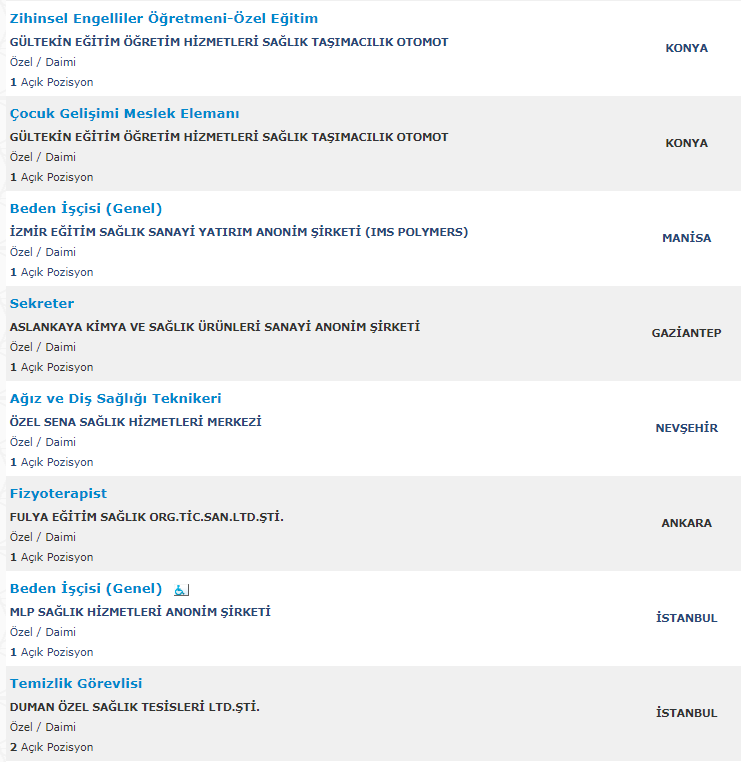Click FULYA EĞİTİM SAĞLIK company name
This screenshot has height=762, width=741.
pos(147,517)
